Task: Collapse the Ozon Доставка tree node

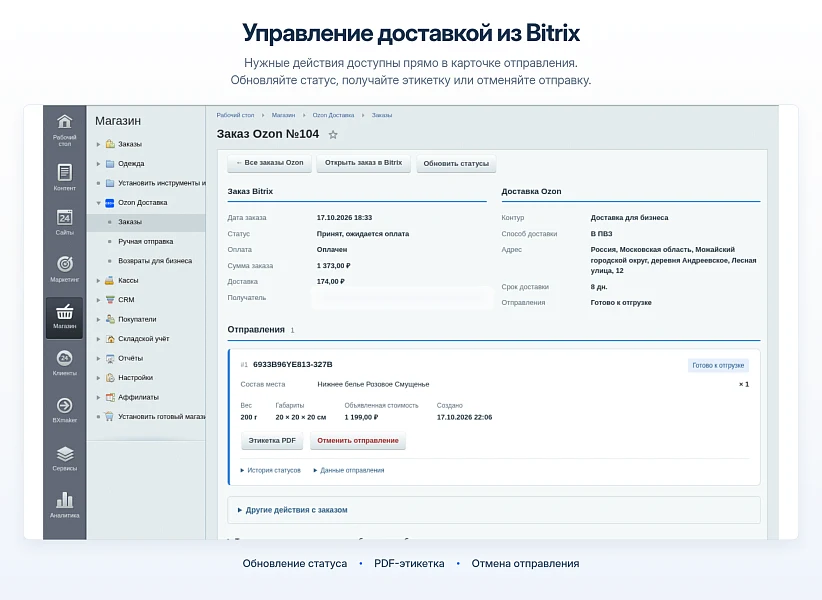Action: point(99,203)
